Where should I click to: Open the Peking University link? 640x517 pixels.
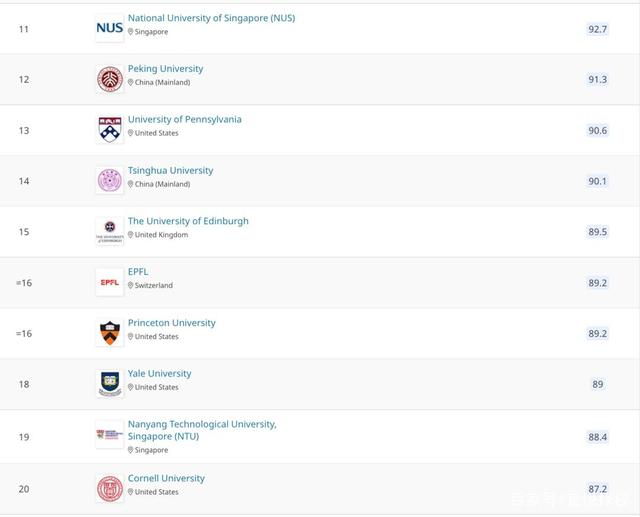tap(165, 69)
